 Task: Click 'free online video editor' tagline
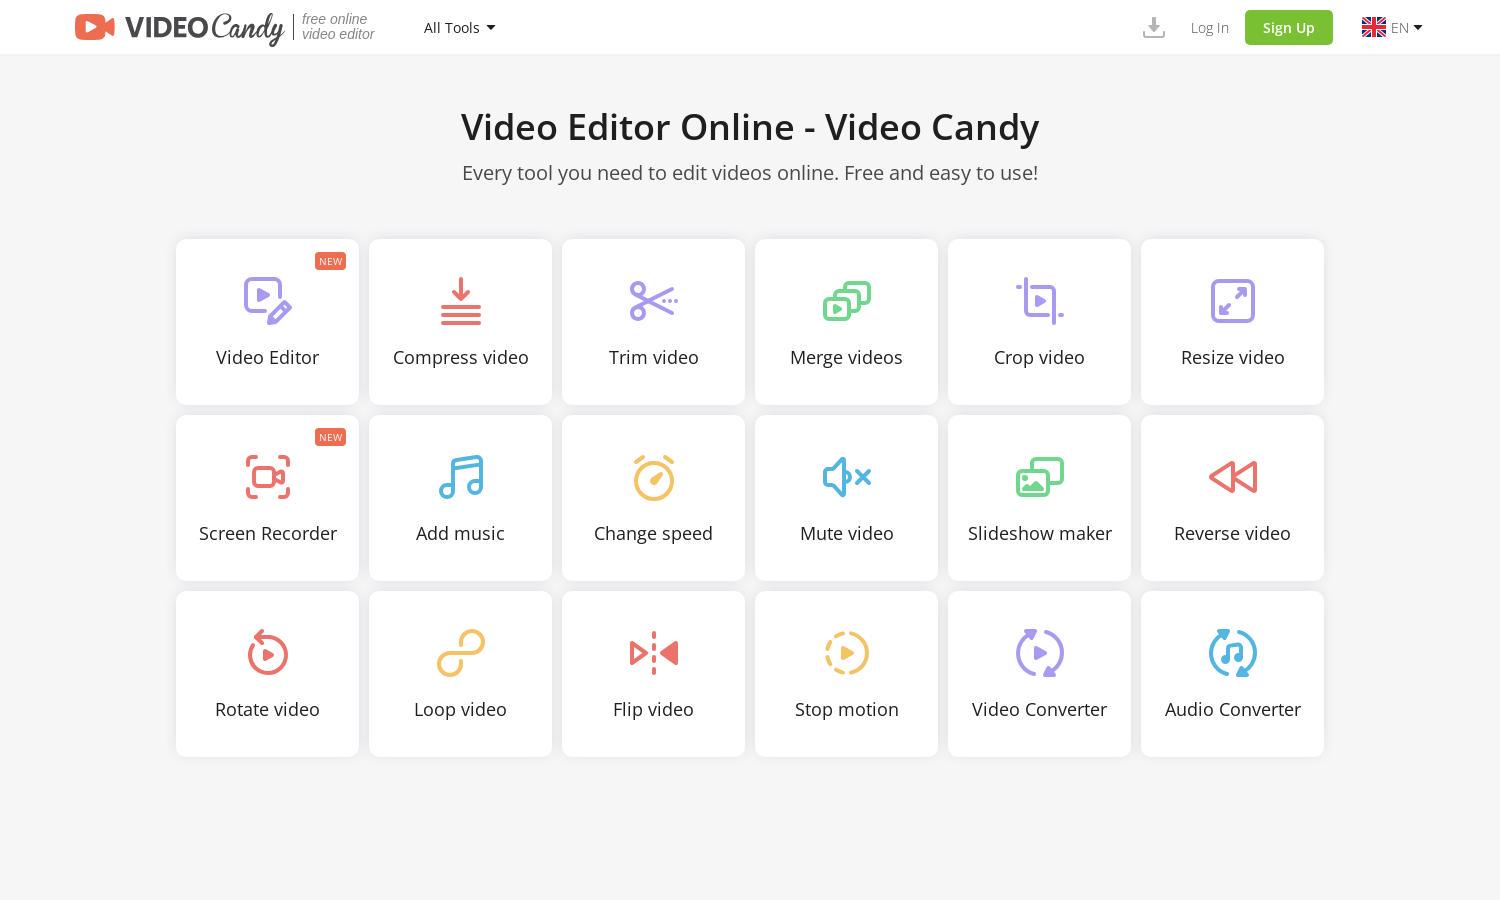338,27
